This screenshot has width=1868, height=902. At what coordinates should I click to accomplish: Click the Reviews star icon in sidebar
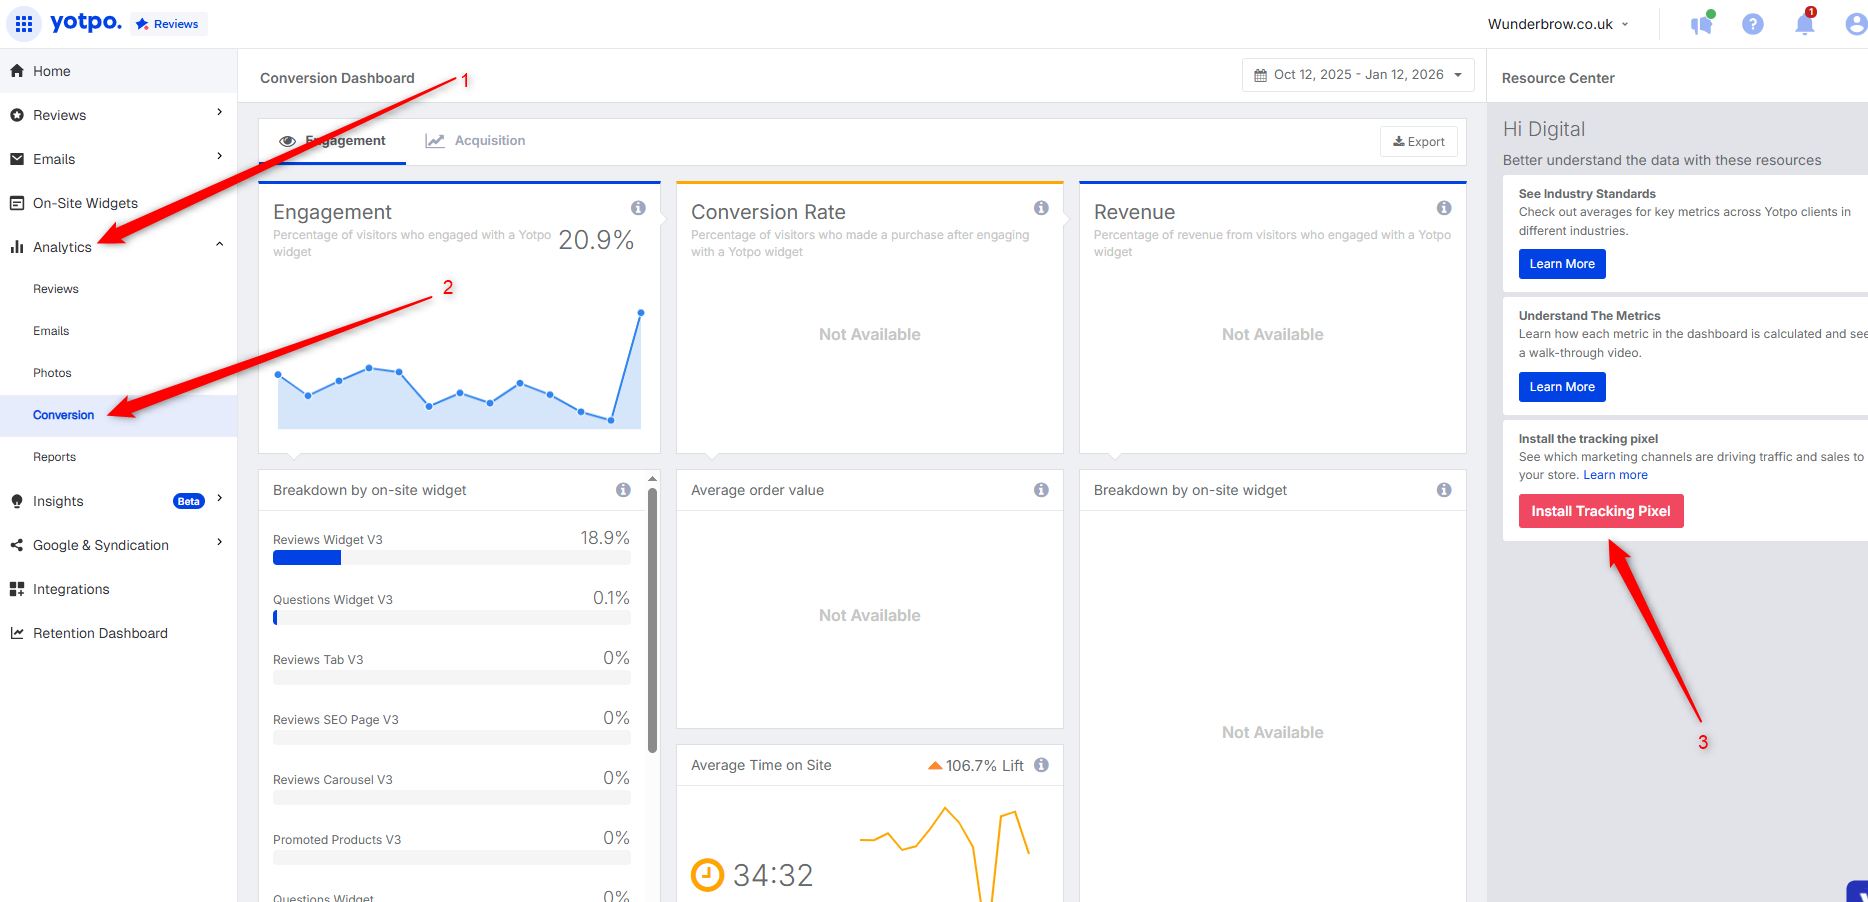click(17, 115)
